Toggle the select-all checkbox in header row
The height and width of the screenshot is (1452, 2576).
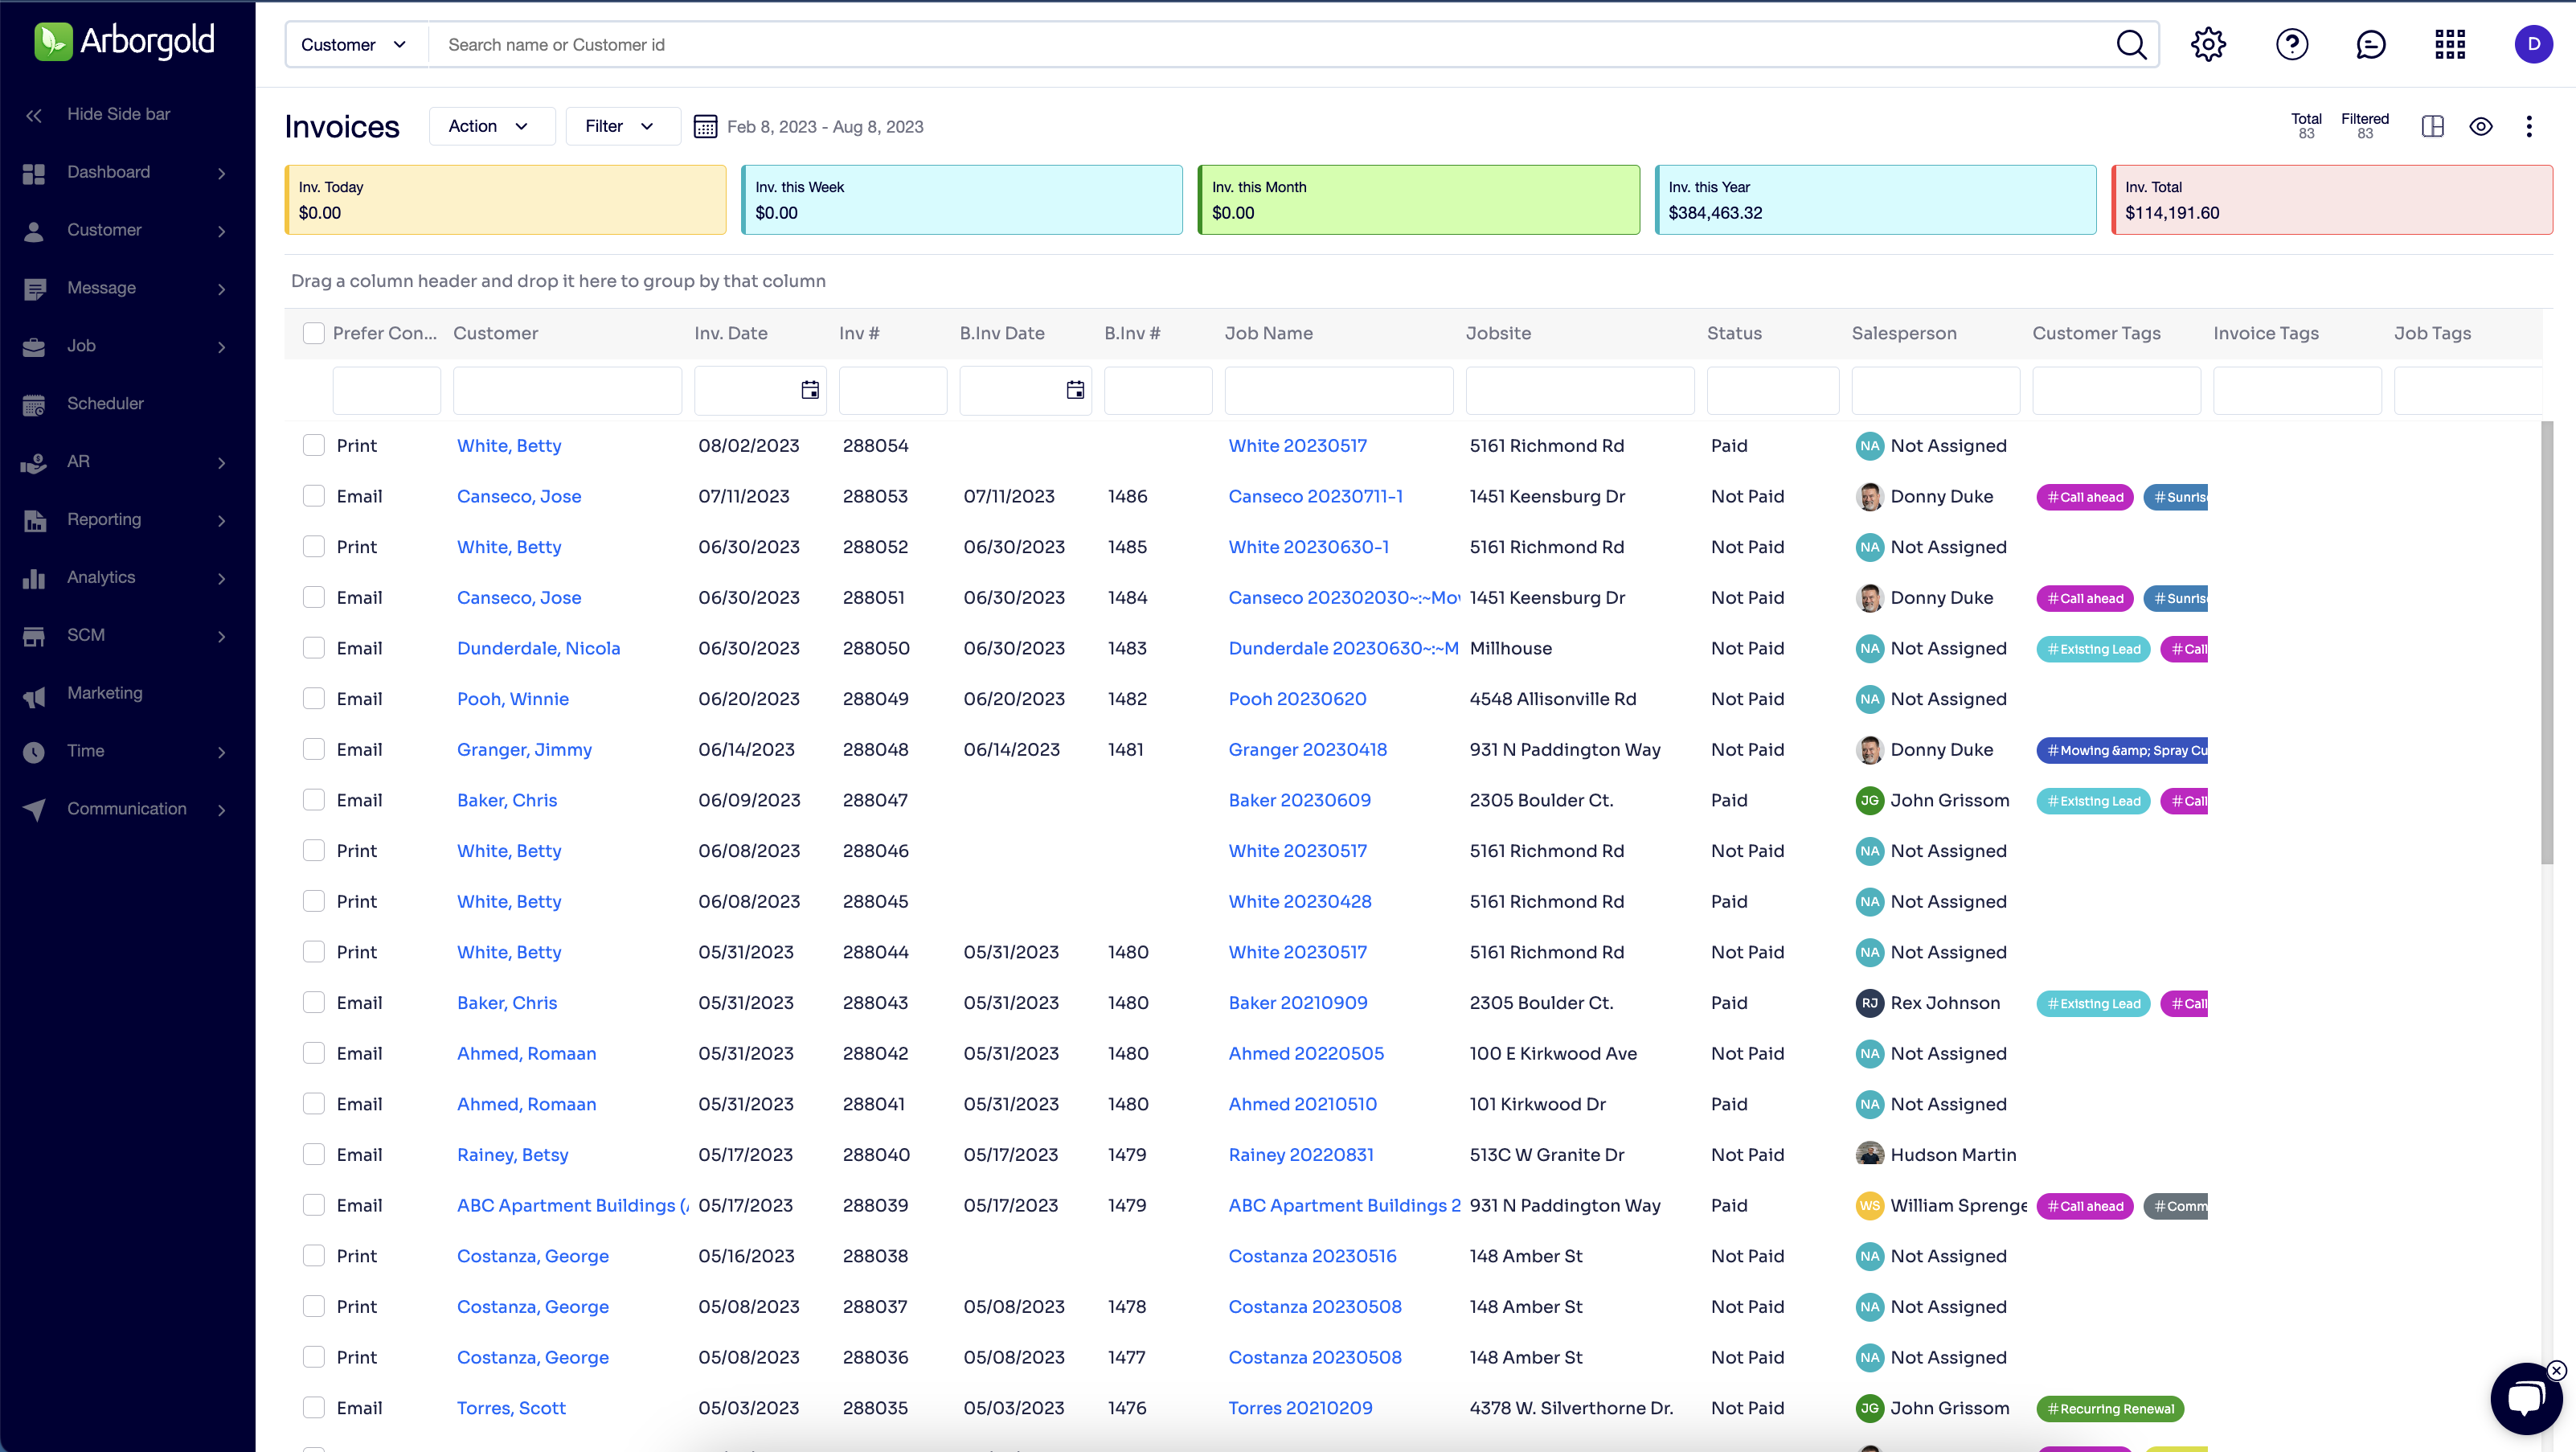tap(313, 333)
